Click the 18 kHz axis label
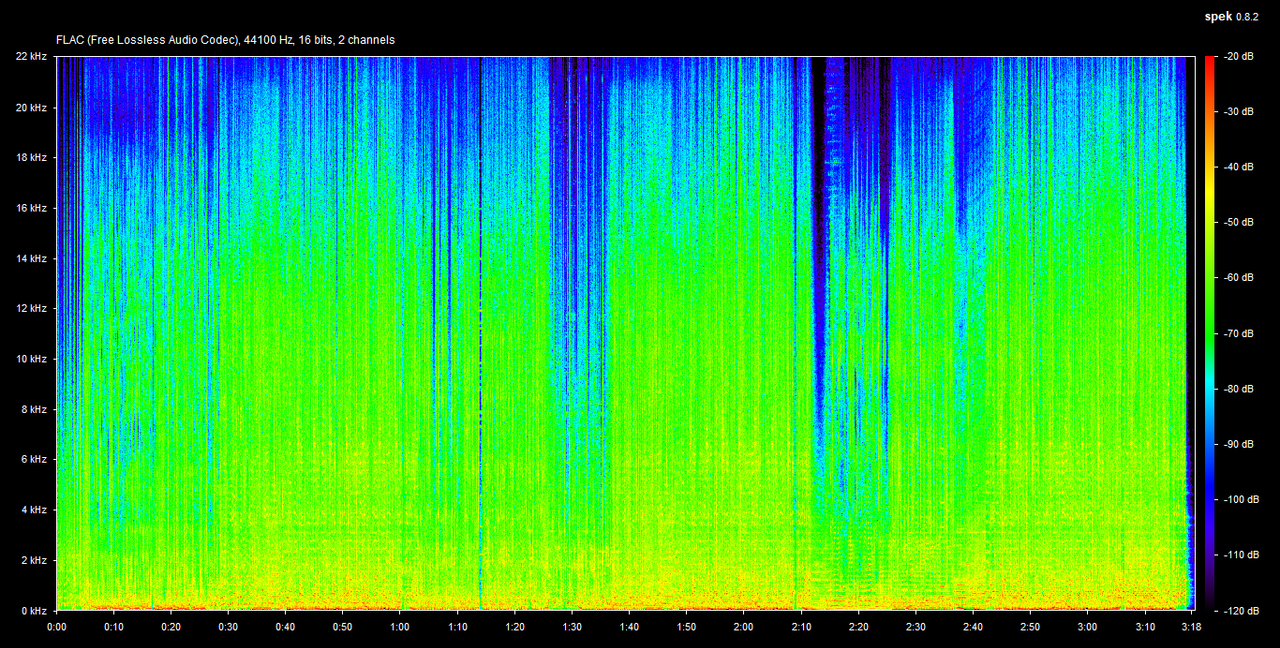Screen dimensions: 1280x648 point(31,157)
